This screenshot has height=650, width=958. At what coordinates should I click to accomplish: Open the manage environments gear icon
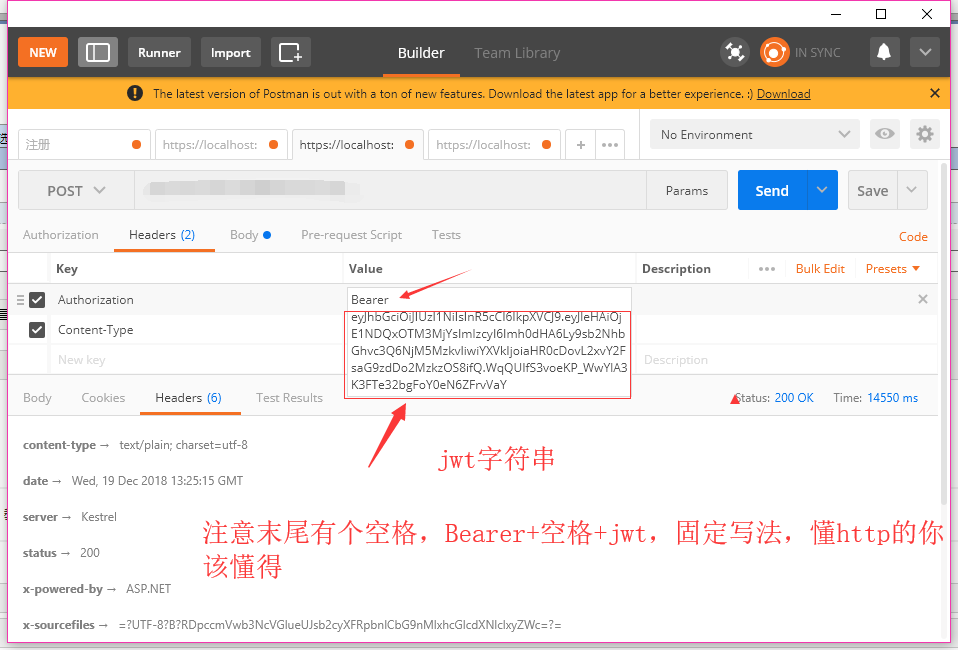924,134
